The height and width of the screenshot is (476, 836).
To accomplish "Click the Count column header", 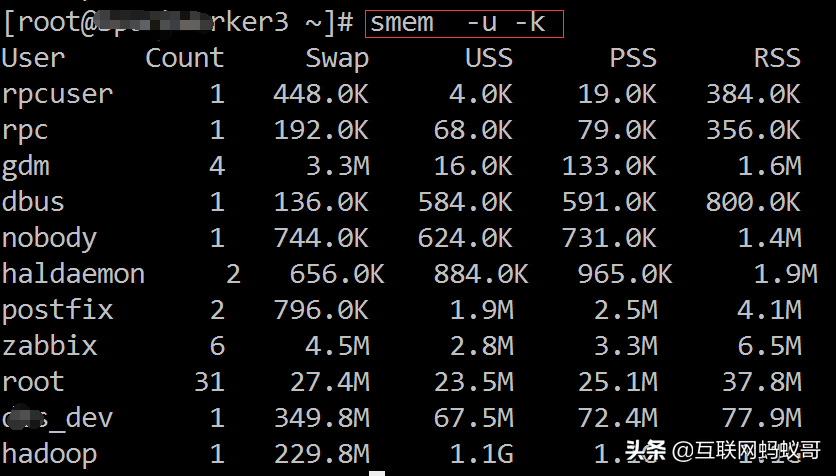I will [185, 58].
